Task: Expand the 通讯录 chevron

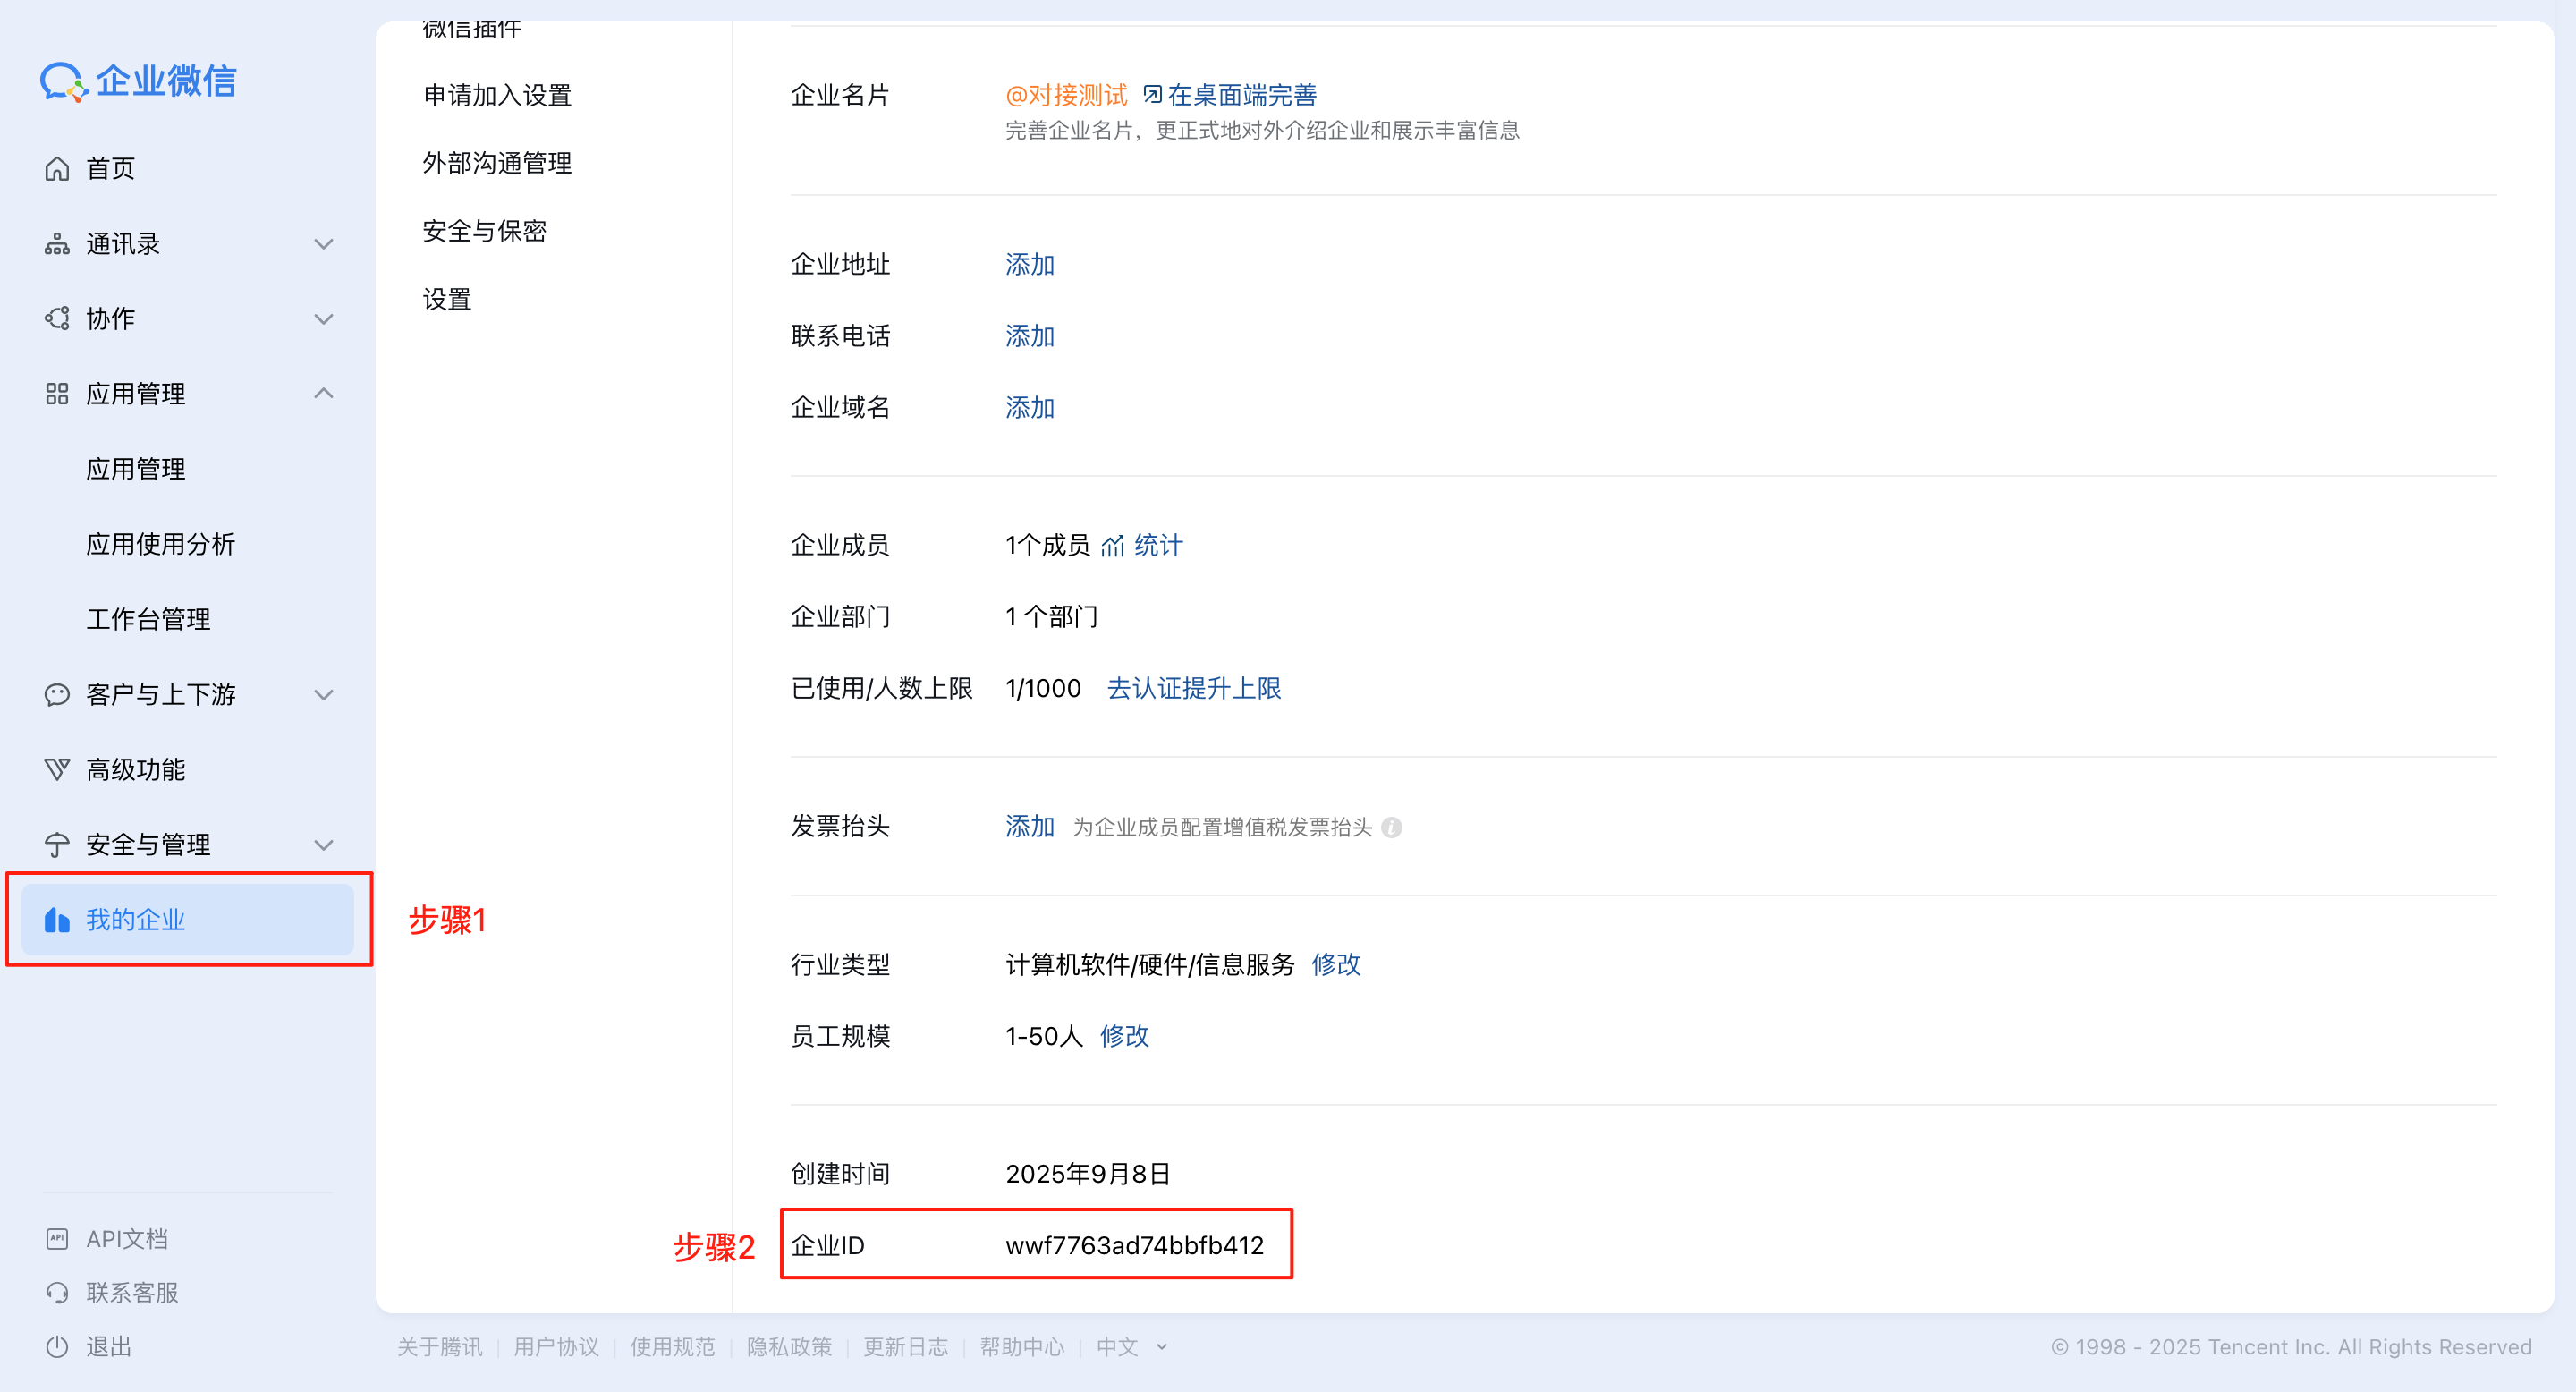Action: (323, 244)
